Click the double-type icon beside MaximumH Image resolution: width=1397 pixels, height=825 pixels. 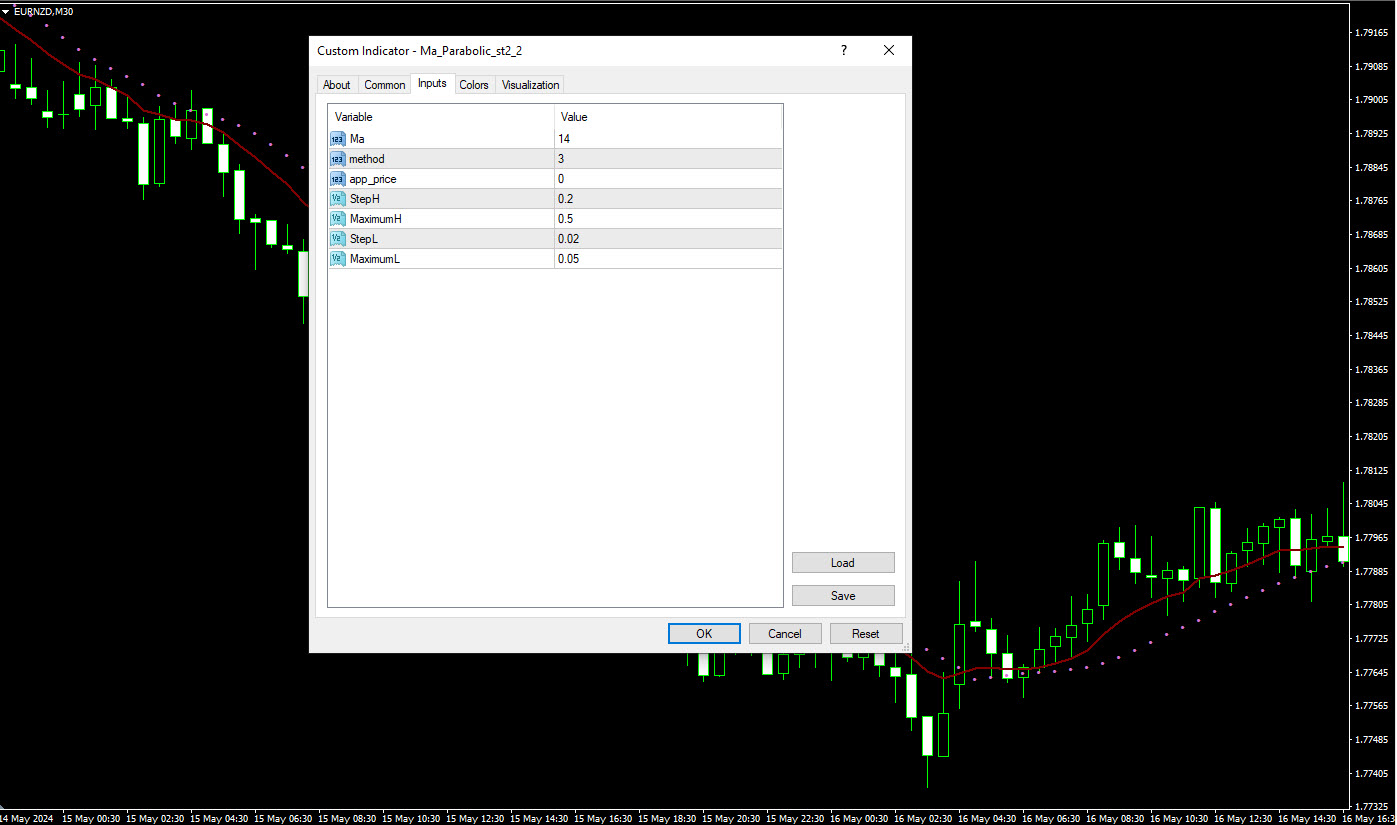point(337,219)
